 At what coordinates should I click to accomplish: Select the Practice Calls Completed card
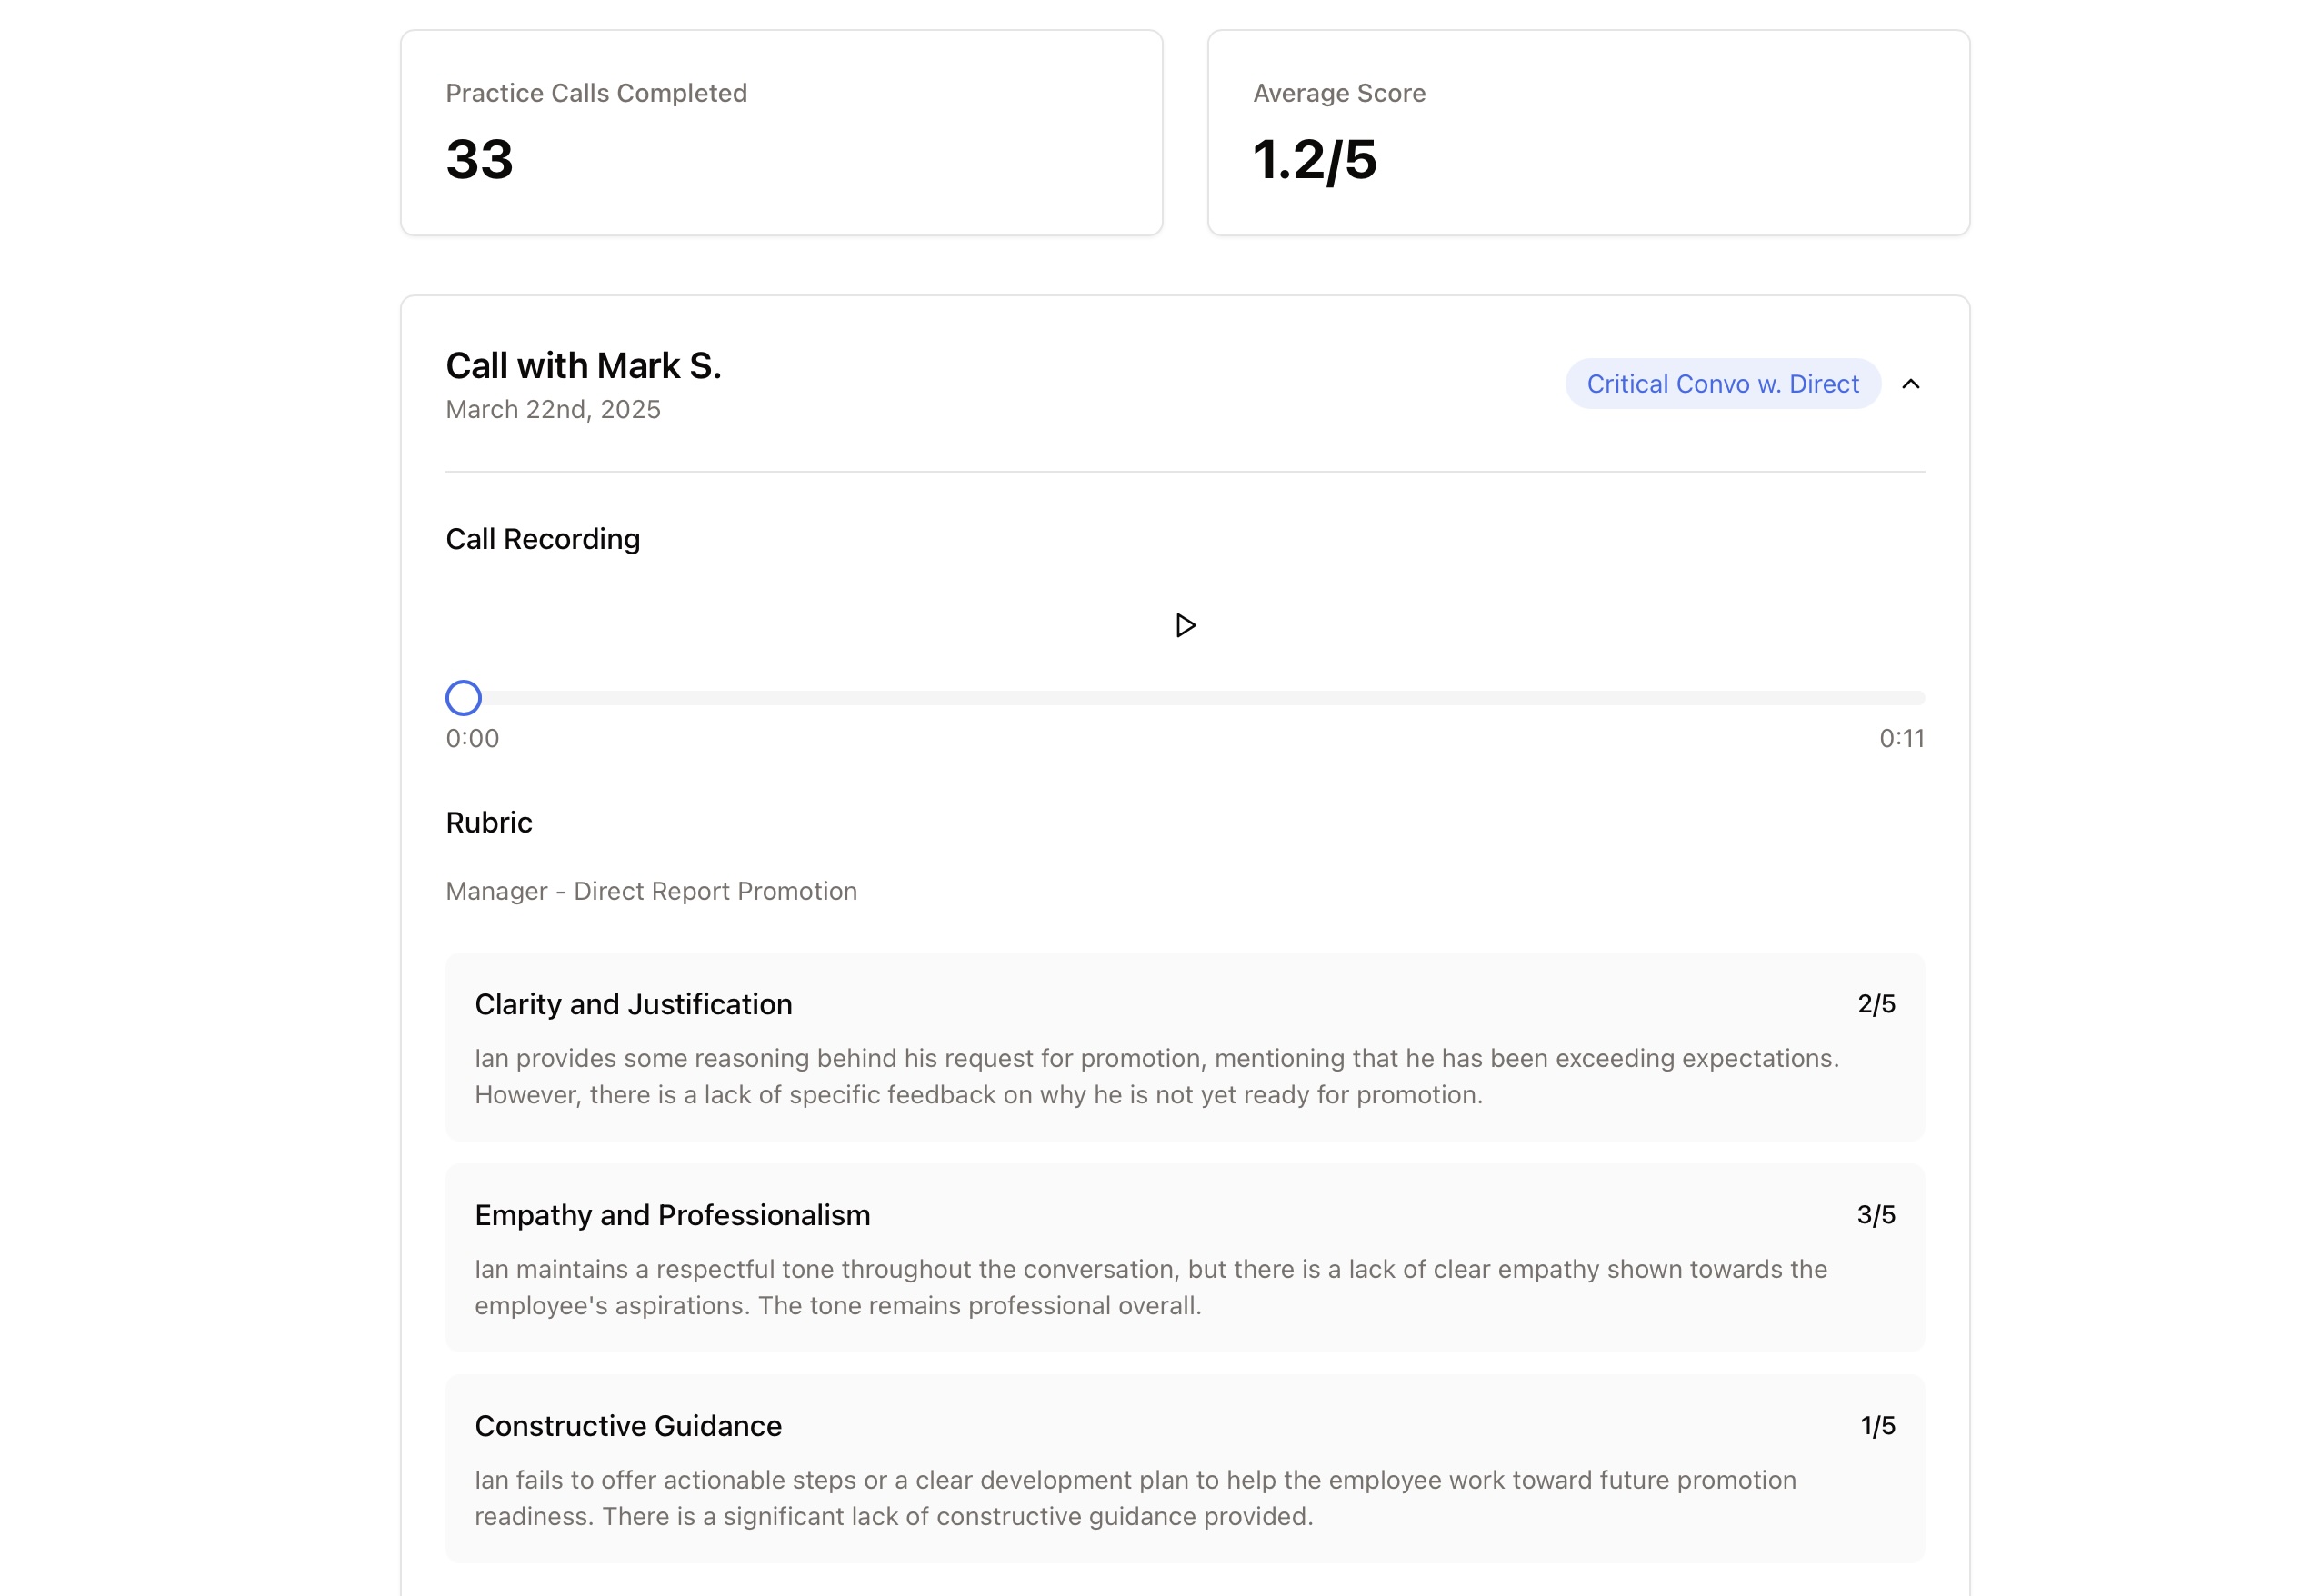click(780, 131)
